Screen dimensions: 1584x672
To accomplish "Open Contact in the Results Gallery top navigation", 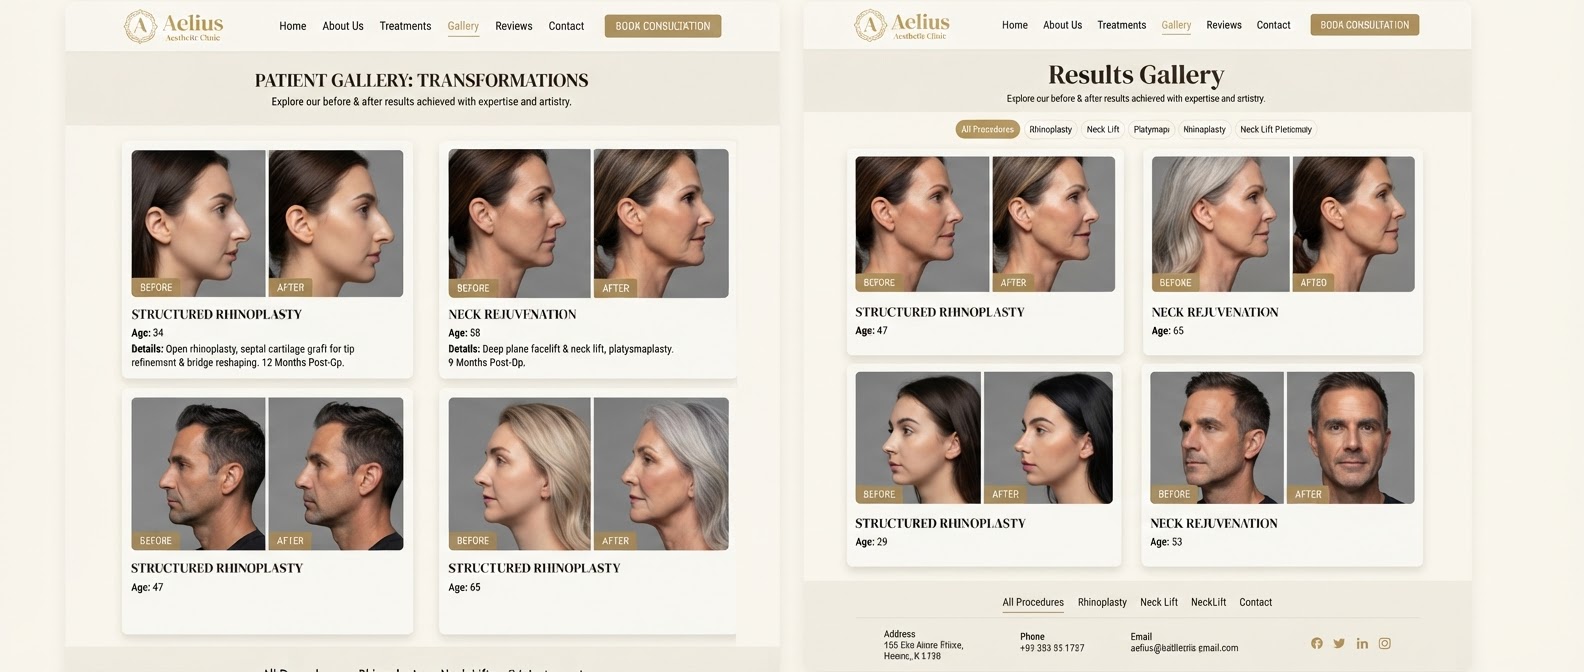I will [1273, 25].
